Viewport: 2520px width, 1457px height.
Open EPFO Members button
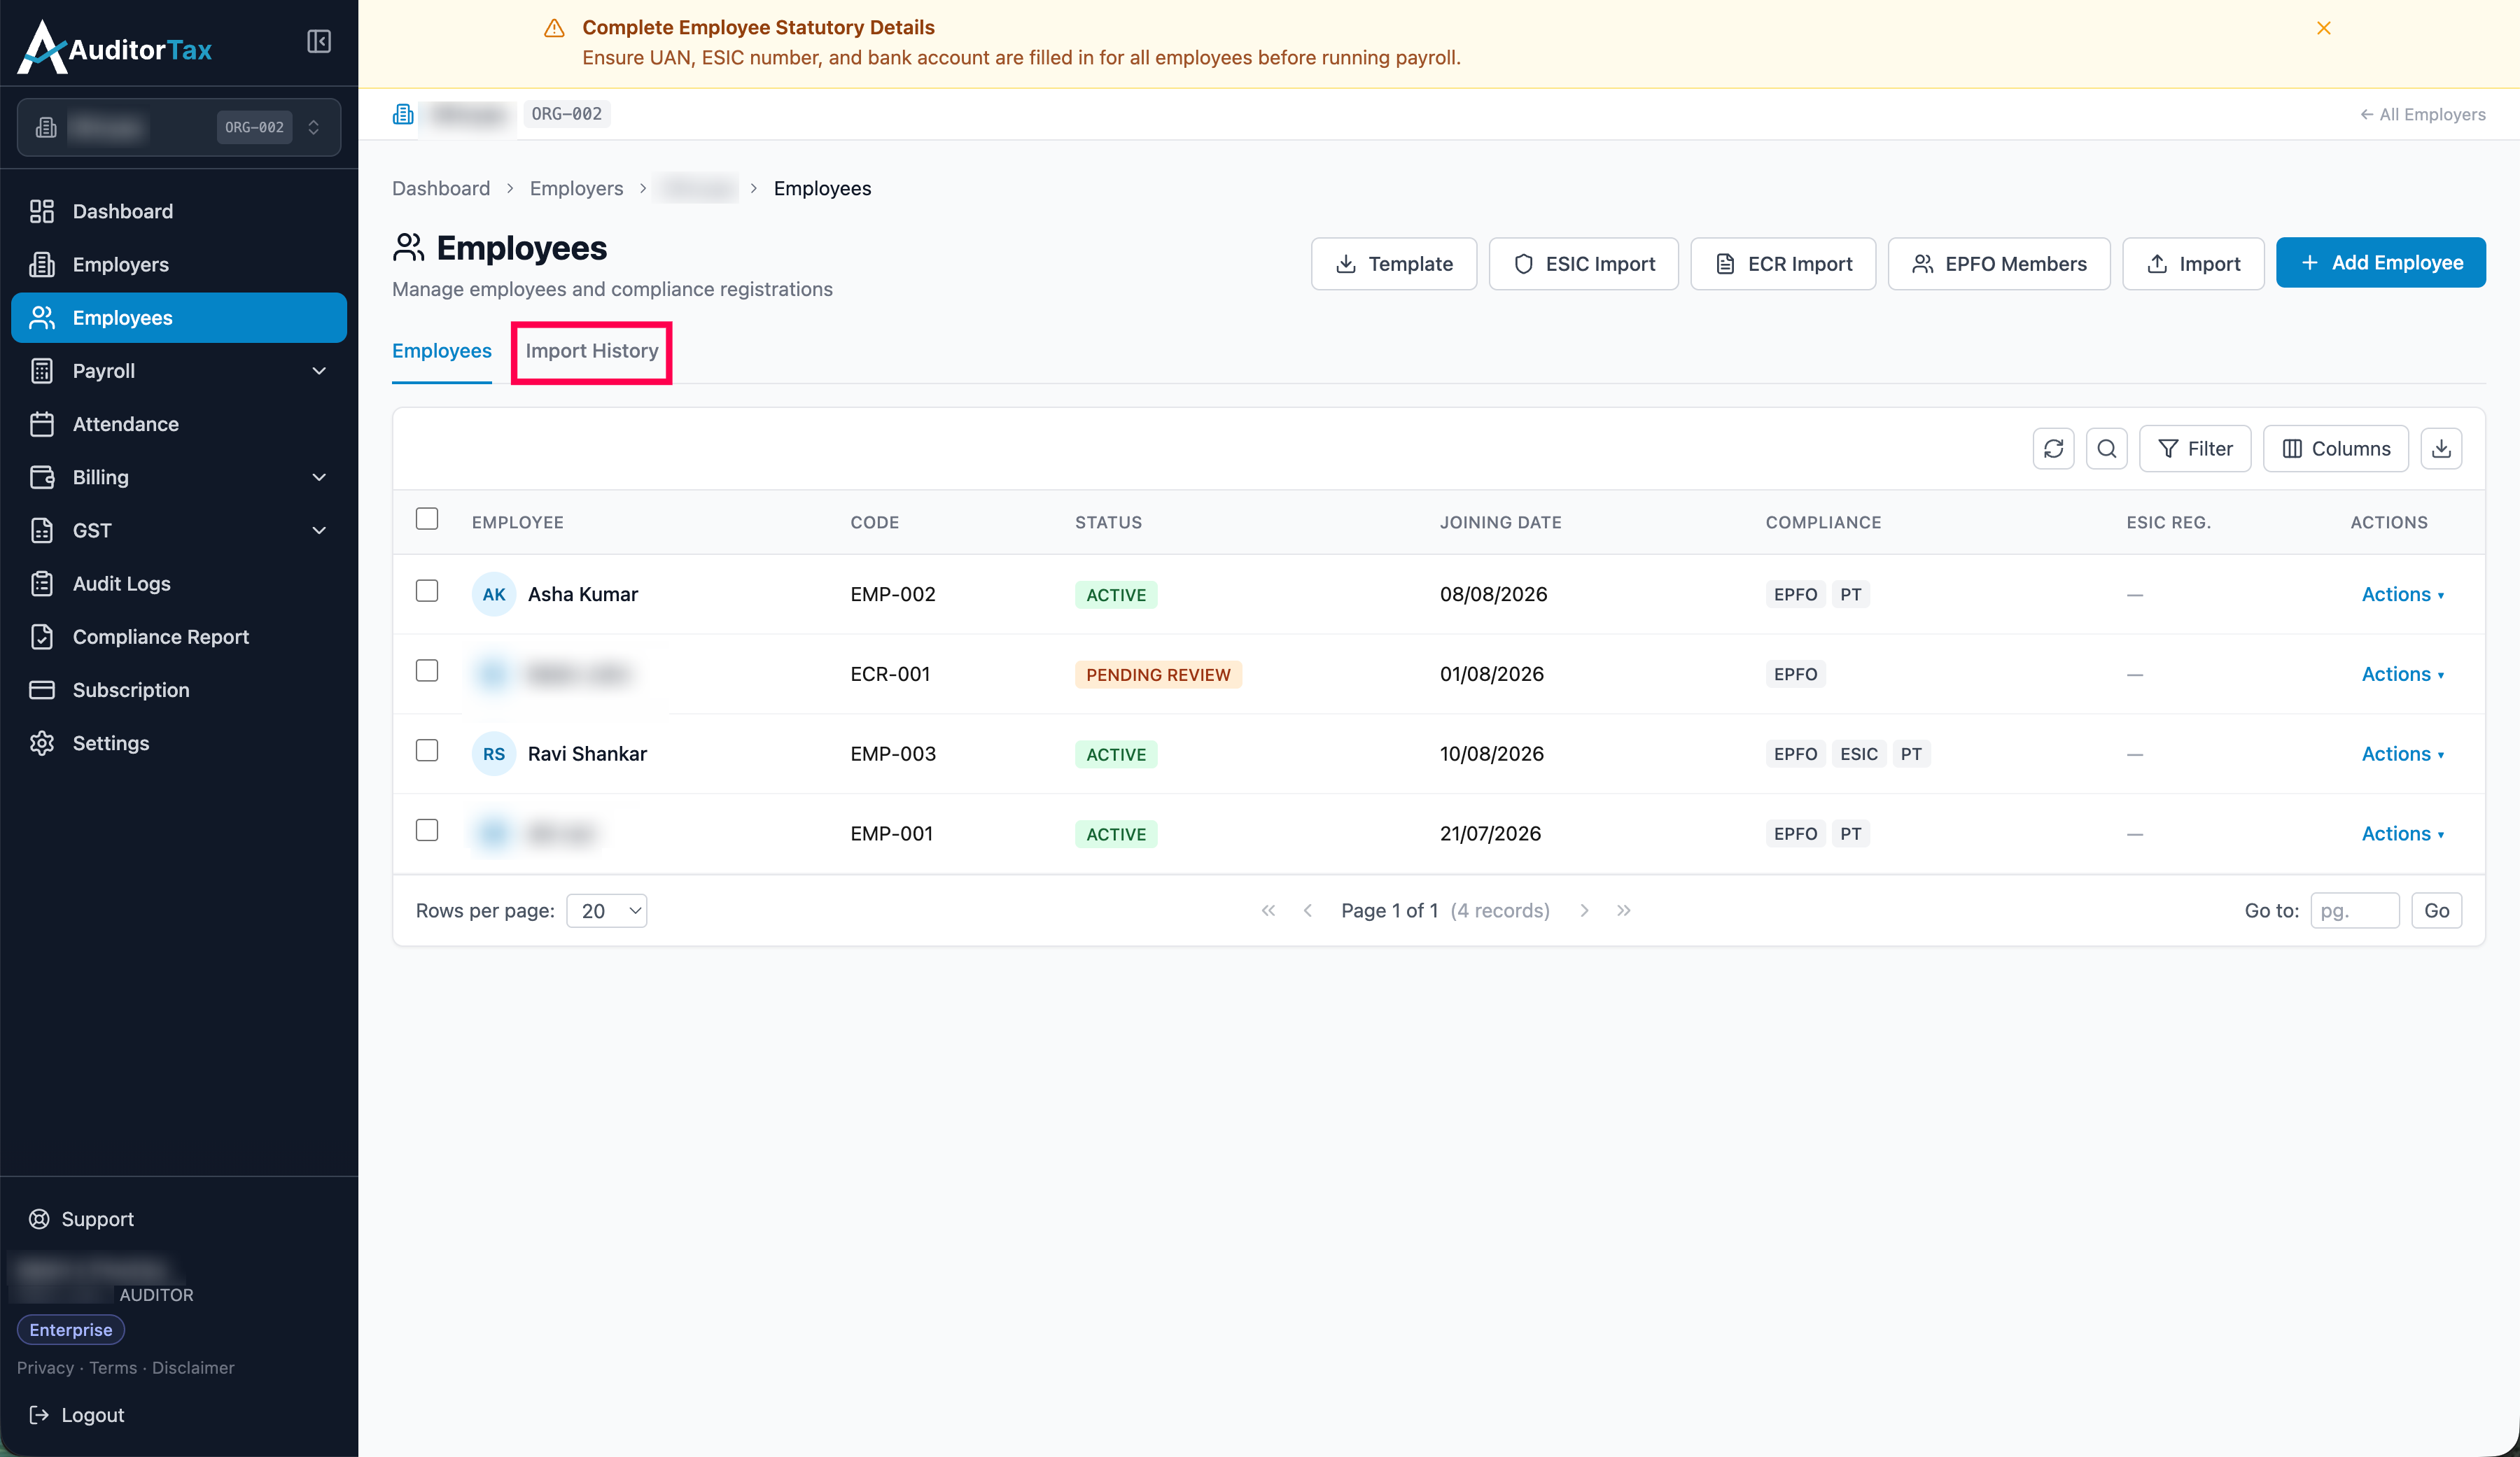[x=1998, y=264]
